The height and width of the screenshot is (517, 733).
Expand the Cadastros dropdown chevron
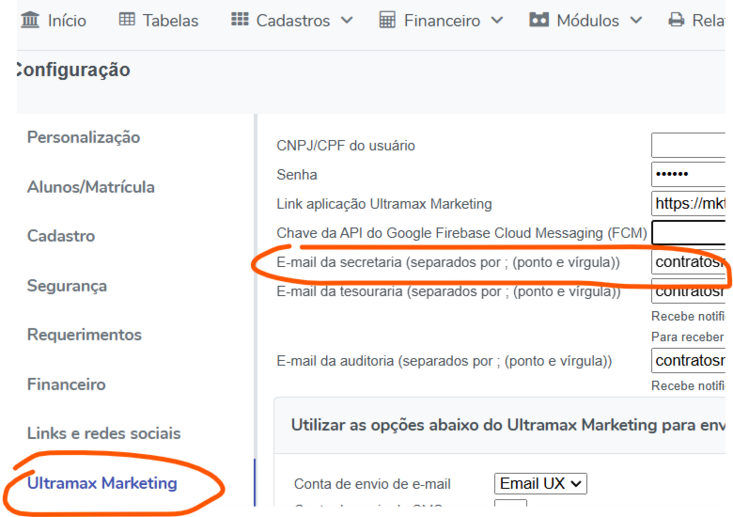(x=346, y=20)
